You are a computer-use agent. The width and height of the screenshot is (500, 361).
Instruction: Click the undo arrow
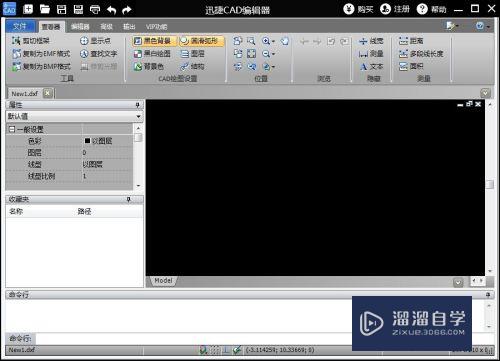click(x=111, y=10)
